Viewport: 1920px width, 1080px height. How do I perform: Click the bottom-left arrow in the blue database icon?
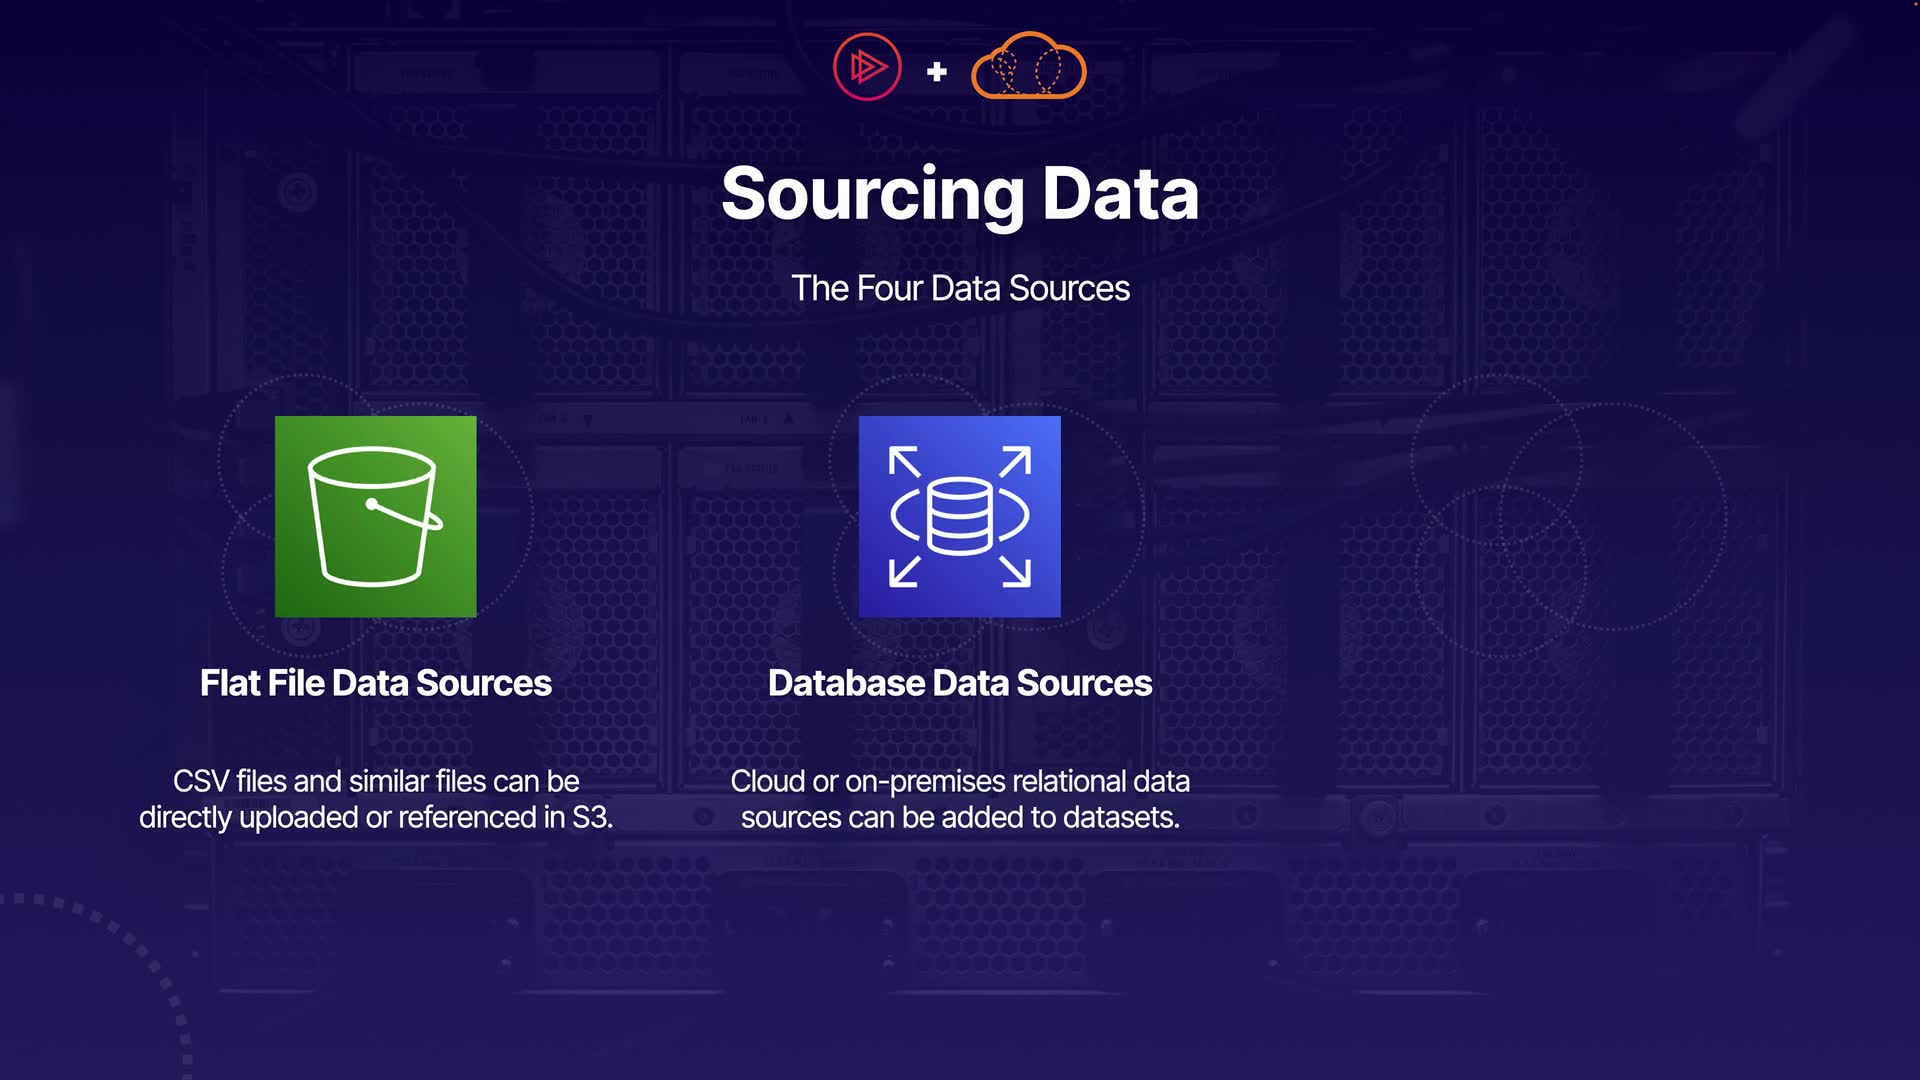tap(904, 571)
